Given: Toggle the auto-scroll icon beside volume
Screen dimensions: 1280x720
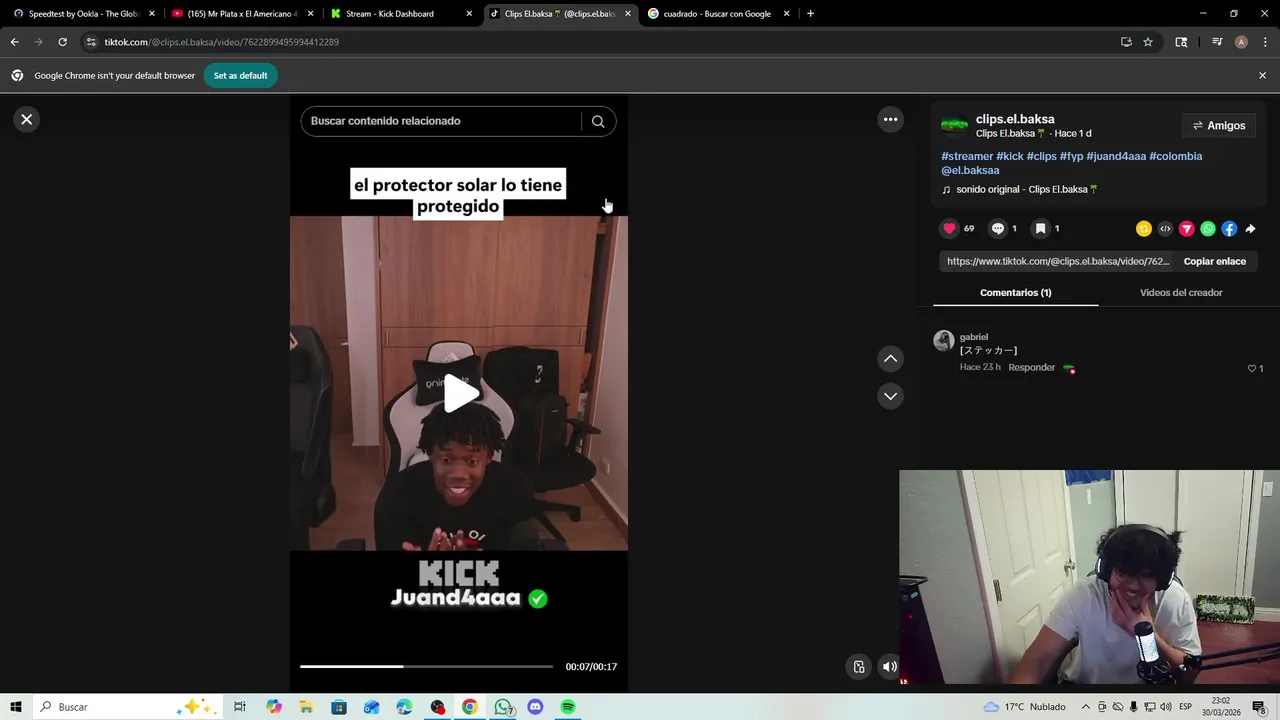Looking at the screenshot, I should 859,667.
